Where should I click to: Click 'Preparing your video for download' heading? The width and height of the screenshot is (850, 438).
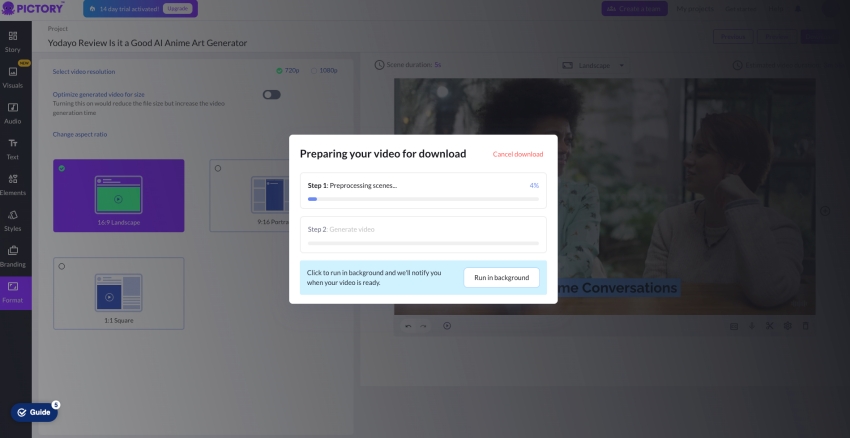click(x=383, y=153)
